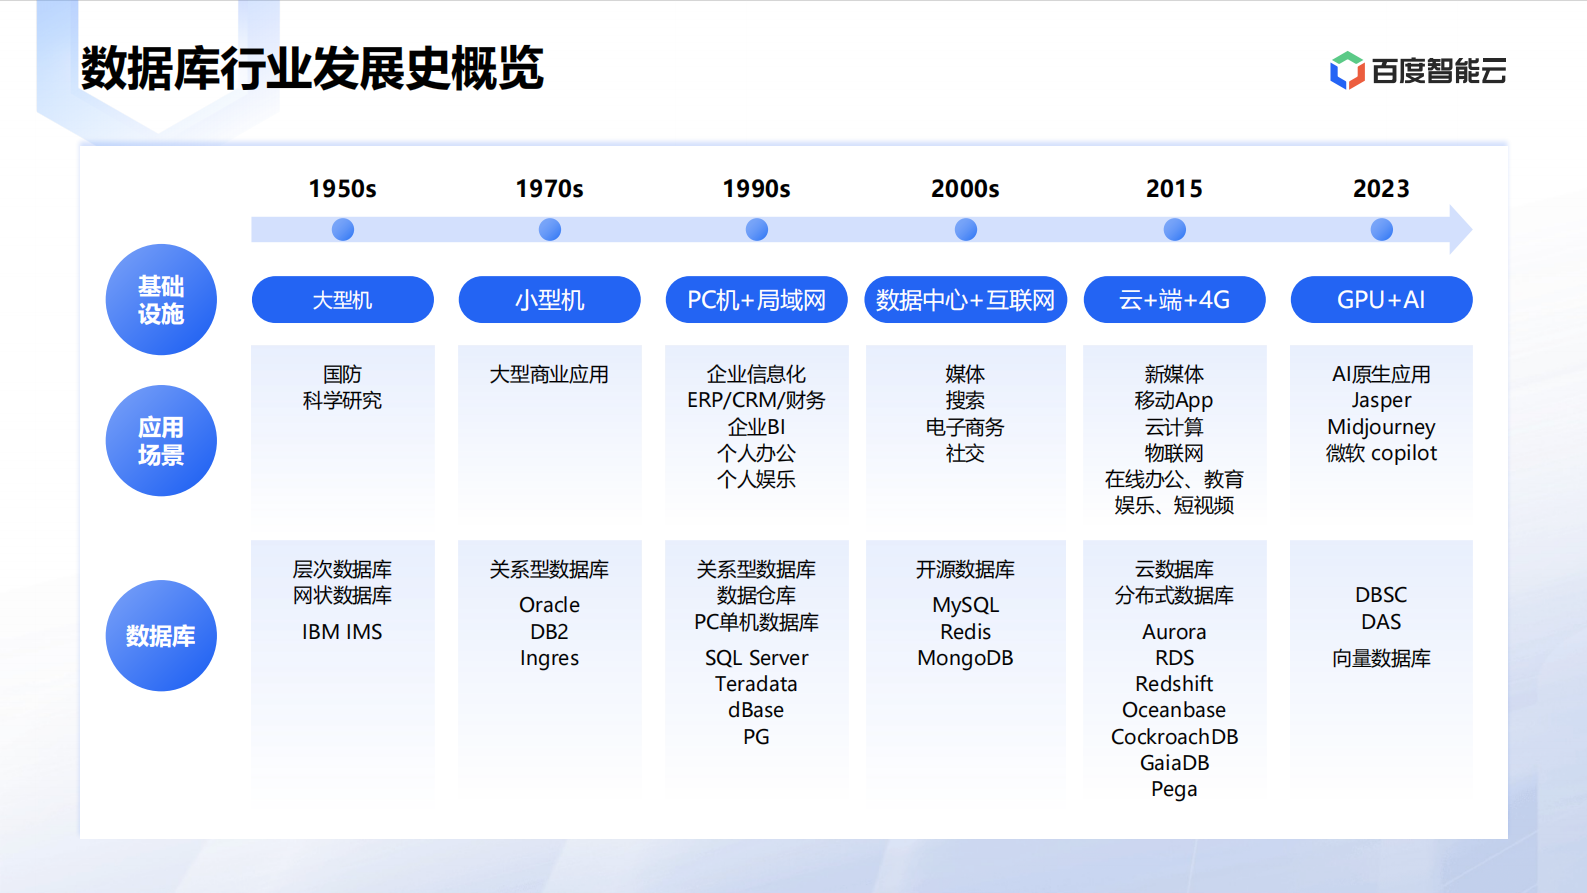The image size is (1587, 893).
Task: Click the Oceanbase text
Action: pos(1175,710)
